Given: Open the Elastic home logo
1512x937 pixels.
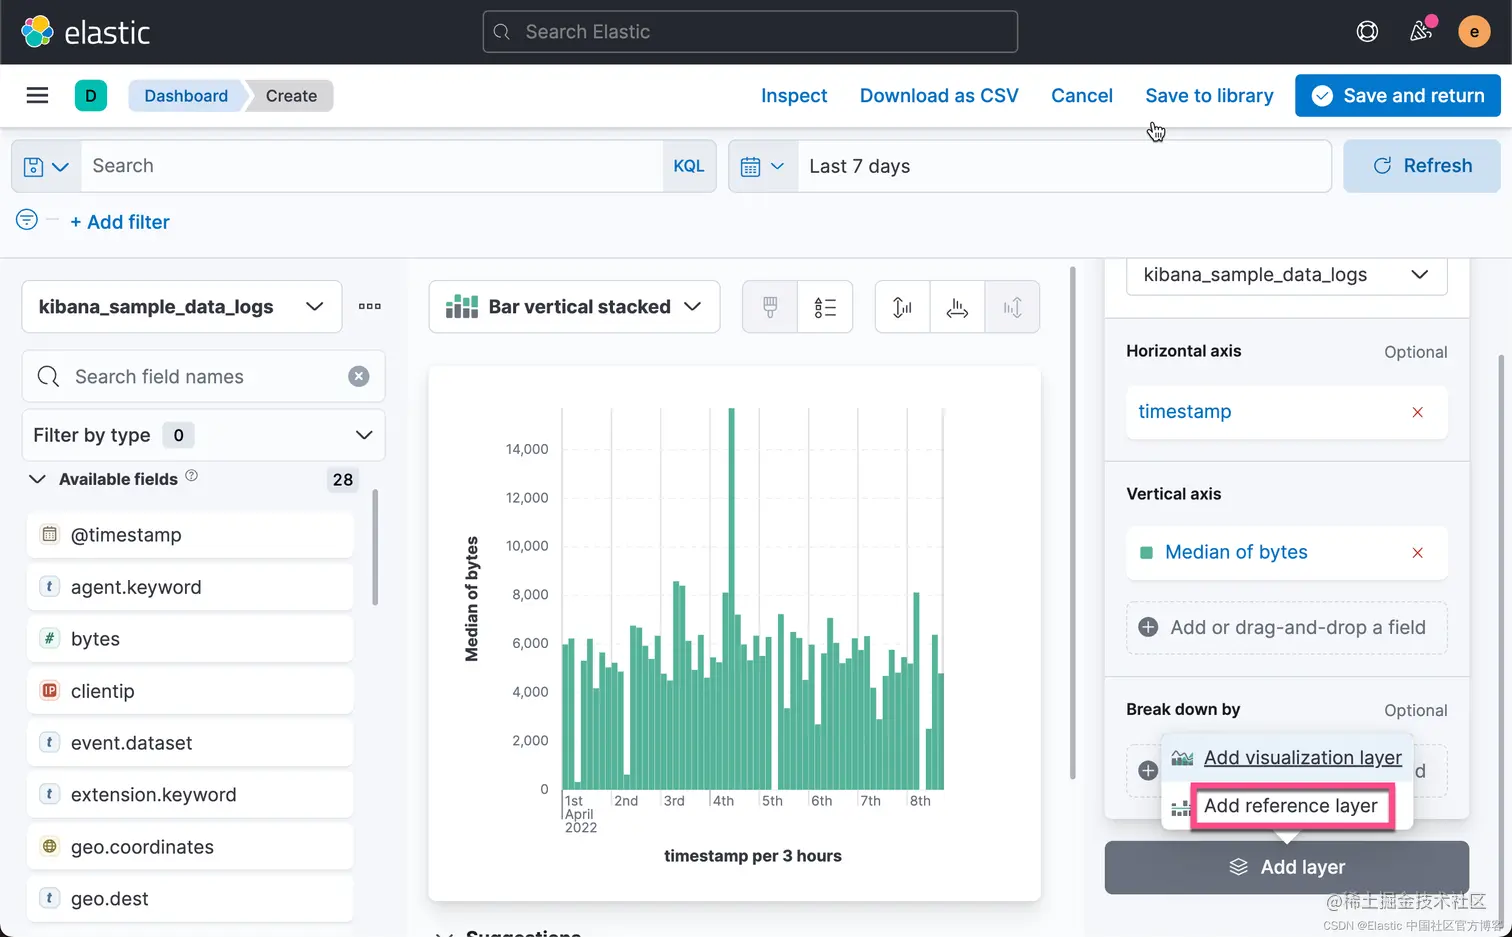Looking at the screenshot, I should (85, 32).
